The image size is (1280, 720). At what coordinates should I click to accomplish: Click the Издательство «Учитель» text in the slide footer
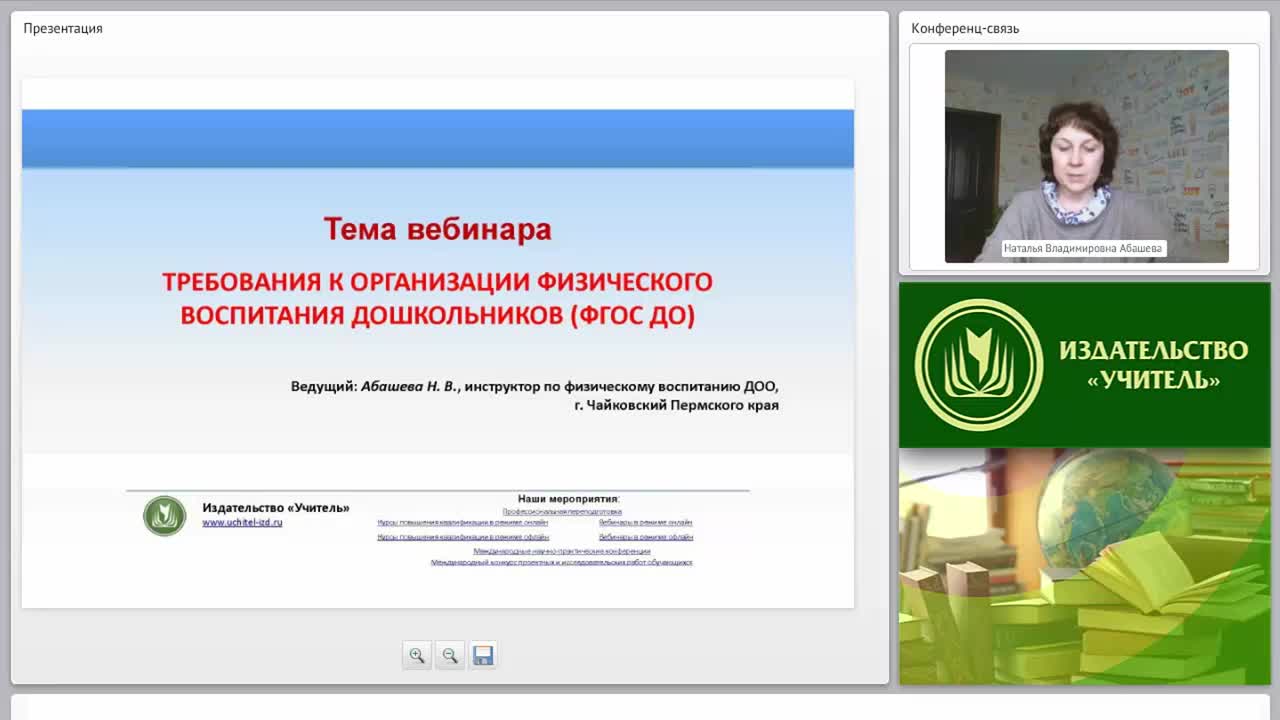[x=276, y=508]
